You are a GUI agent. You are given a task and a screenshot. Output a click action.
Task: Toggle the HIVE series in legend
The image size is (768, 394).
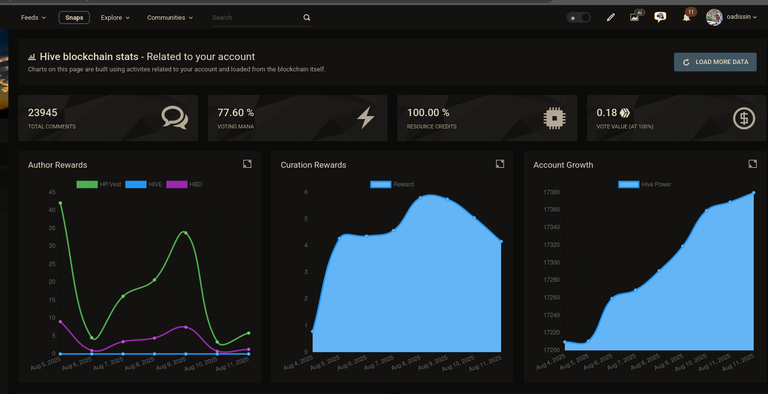pyautogui.click(x=144, y=184)
